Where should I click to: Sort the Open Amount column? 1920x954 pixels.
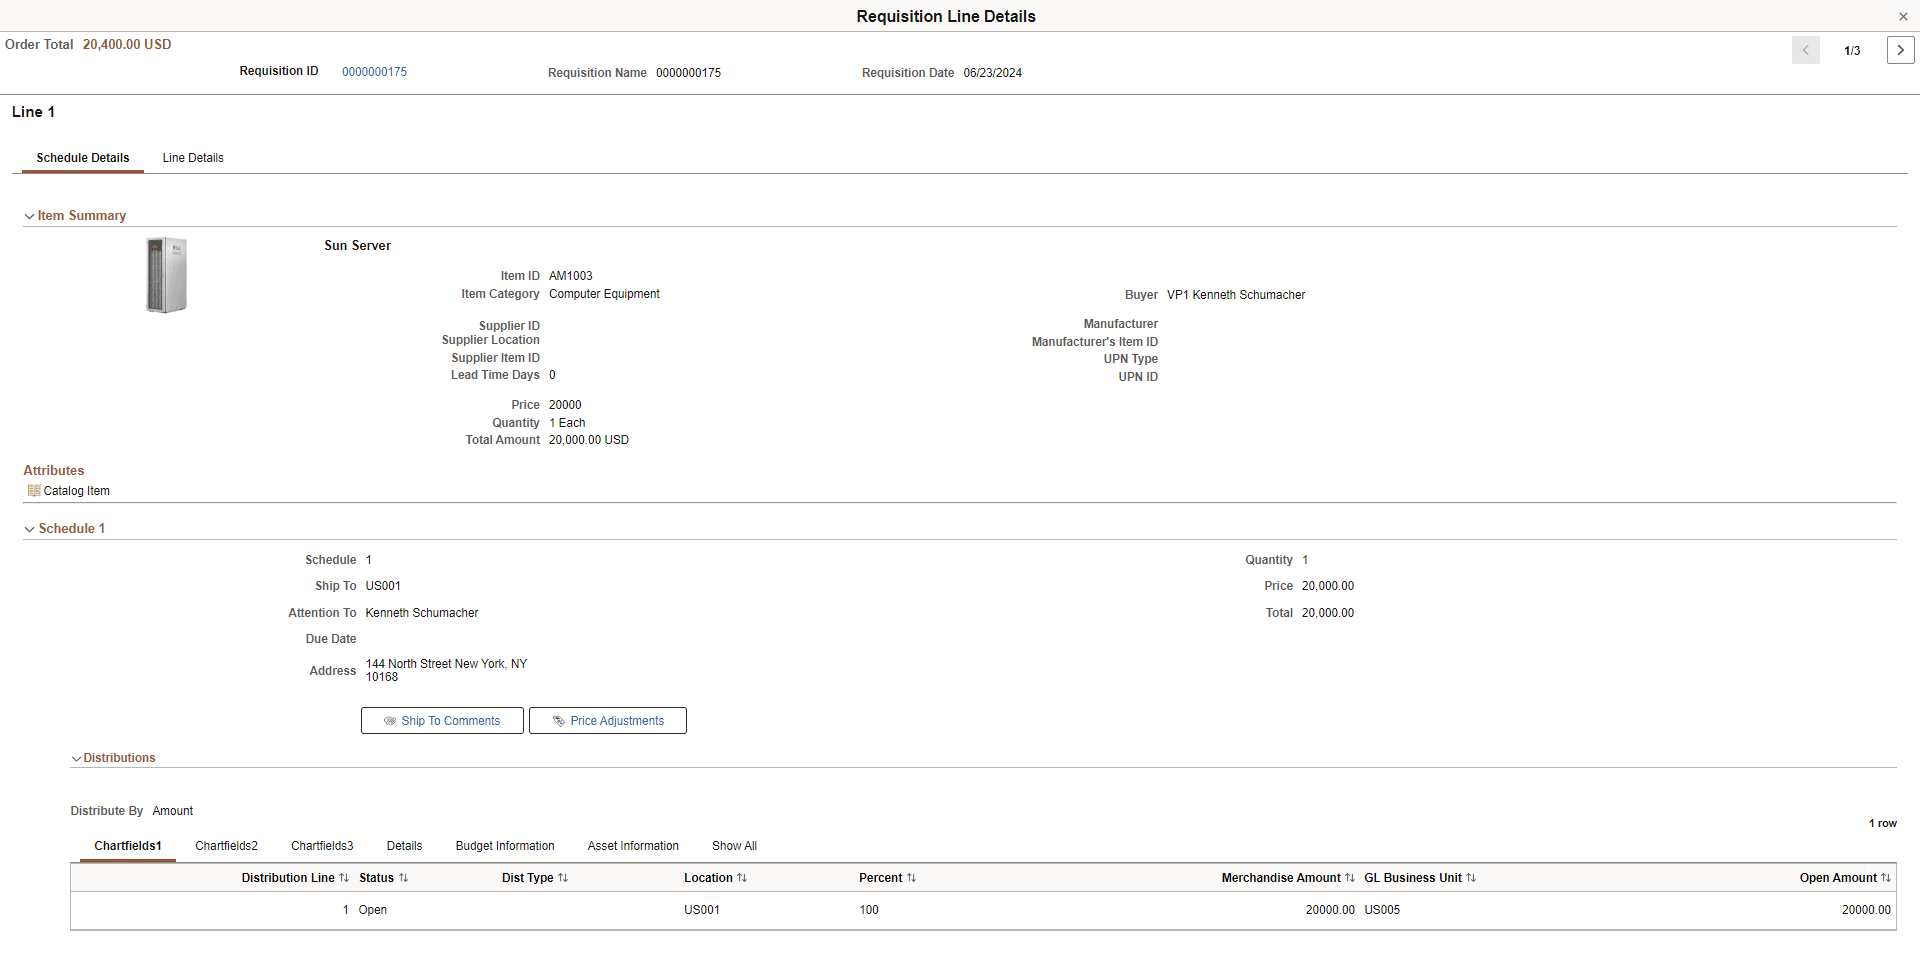(x=1884, y=877)
